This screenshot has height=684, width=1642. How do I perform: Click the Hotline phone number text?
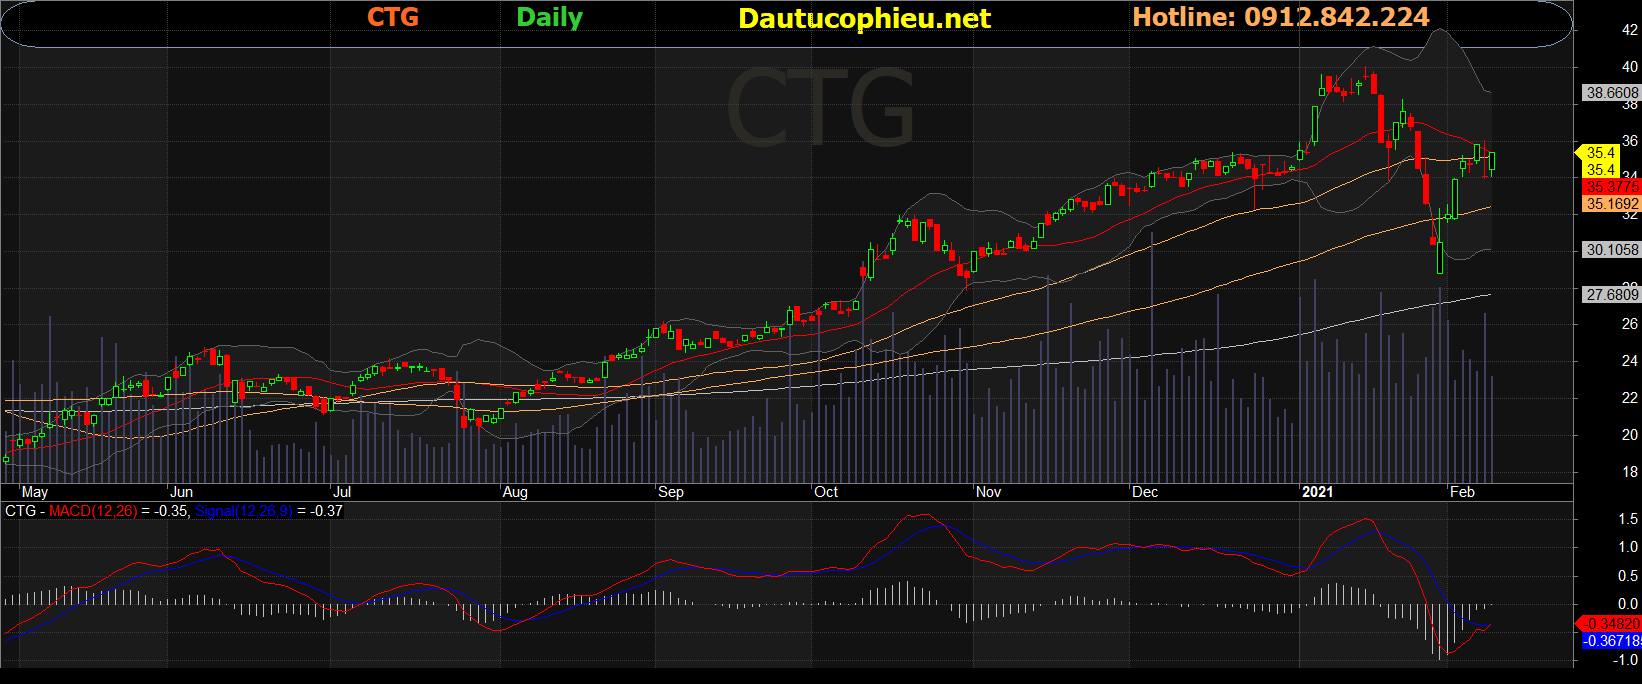click(1280, 17)
